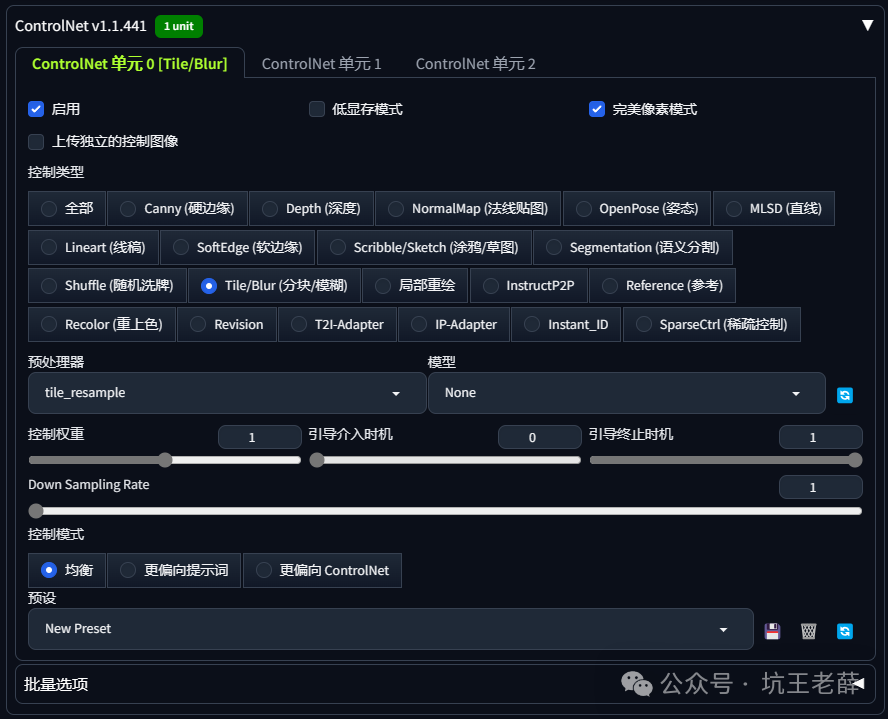Delete the preset with the trash icon
This screenshot has width=888, height=719.
808,631
